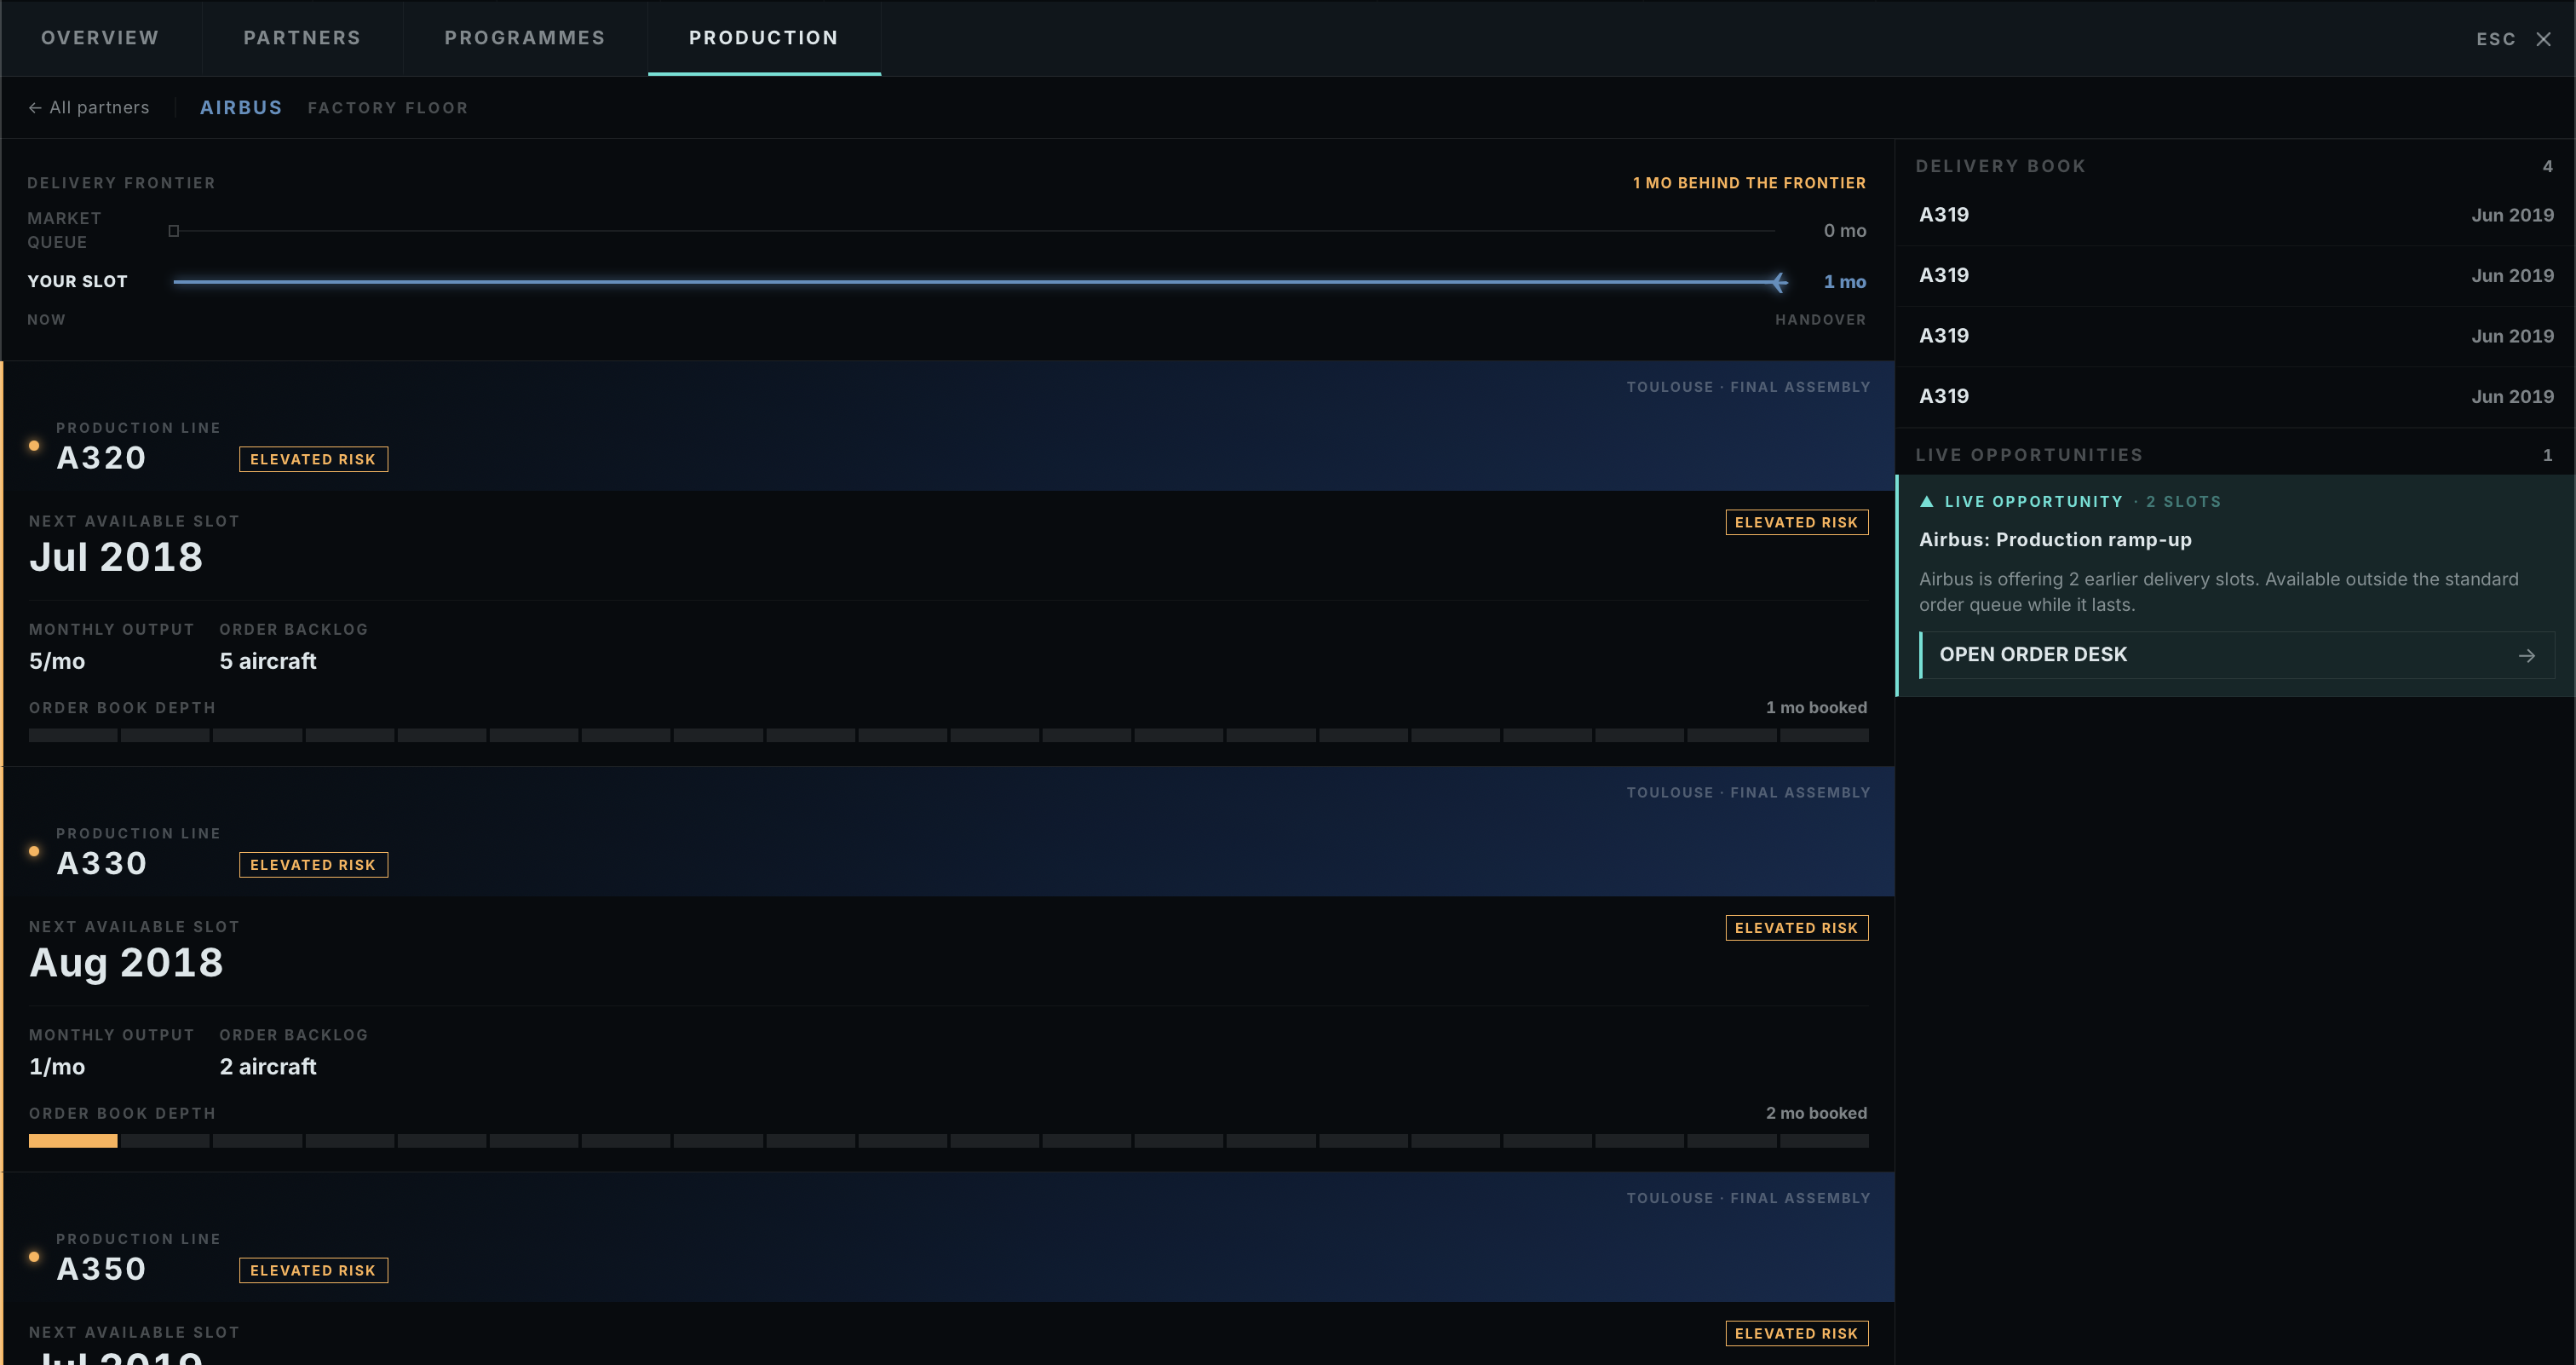Click the back arrow beside All partners
This screenshot has height=1365, width=2576.
[35, 108]
